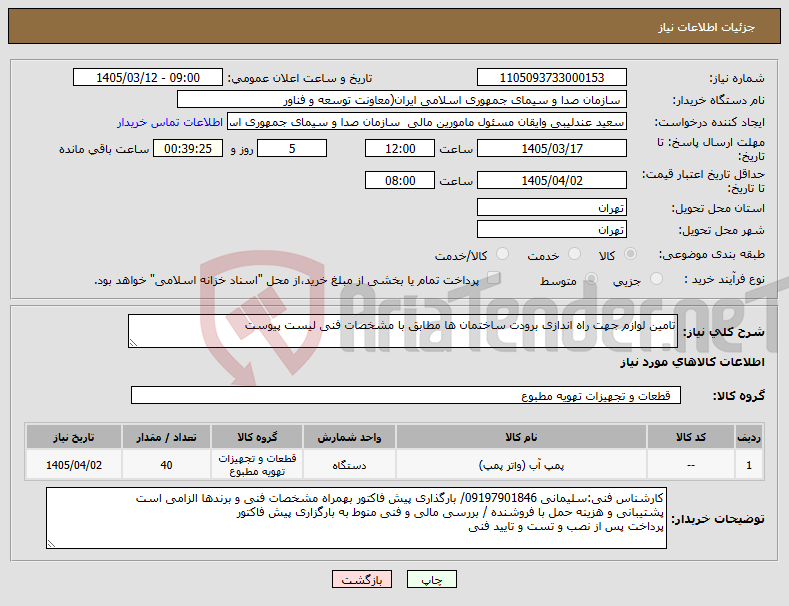Image resolution: width=789 pixels, height=606 pixels.
Task: Click the resize handle of توضیحات خریدار textarea
Action: [x=51, y=544]
